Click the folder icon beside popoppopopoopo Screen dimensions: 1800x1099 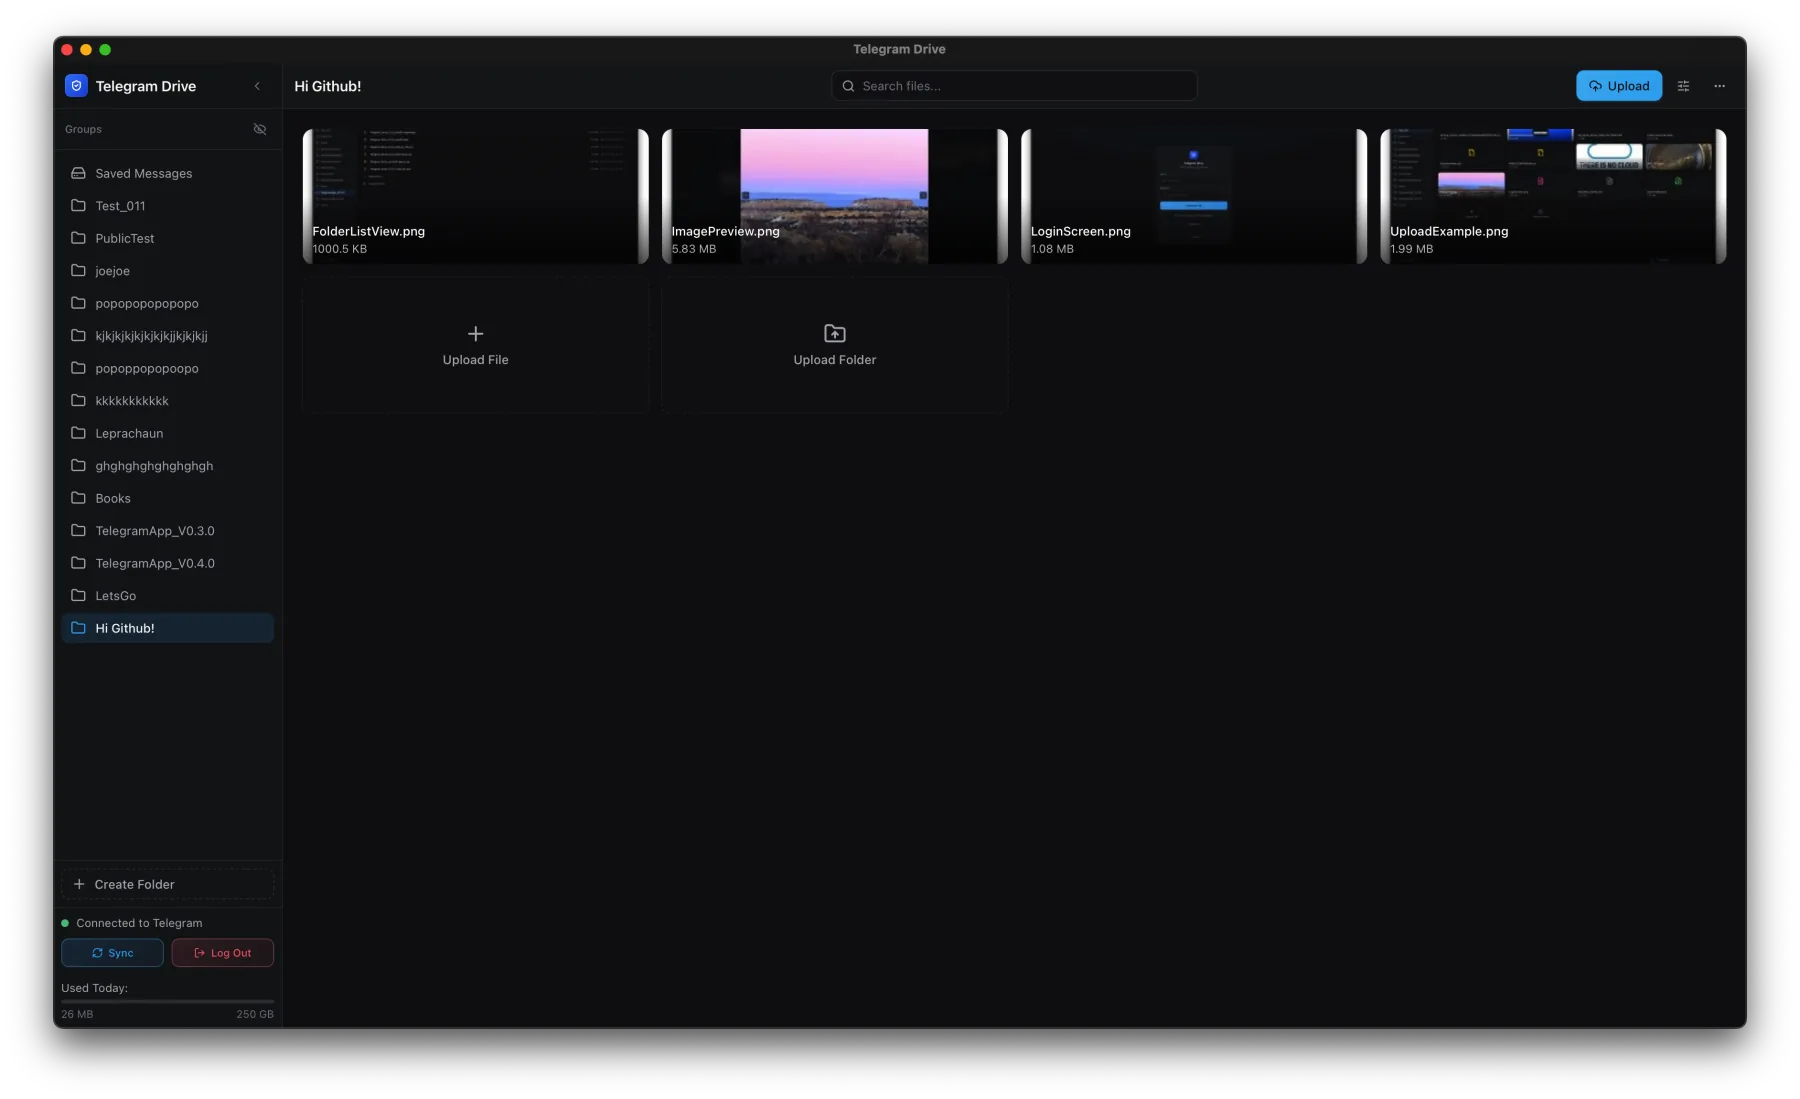(78, 368)
